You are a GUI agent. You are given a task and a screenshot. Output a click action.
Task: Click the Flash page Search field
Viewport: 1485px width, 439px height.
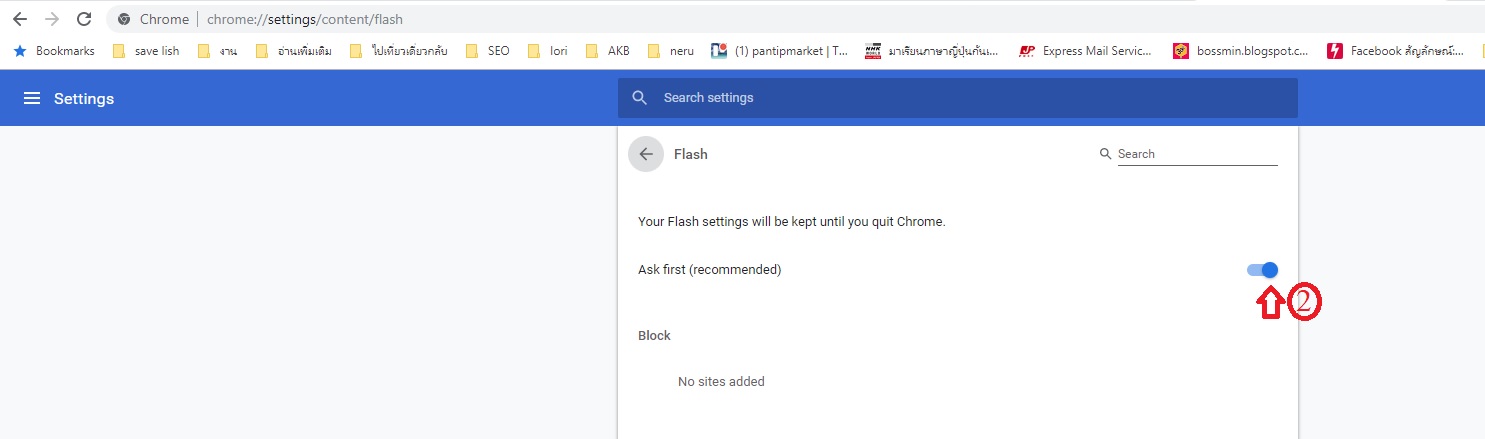tap(1196, 154)
